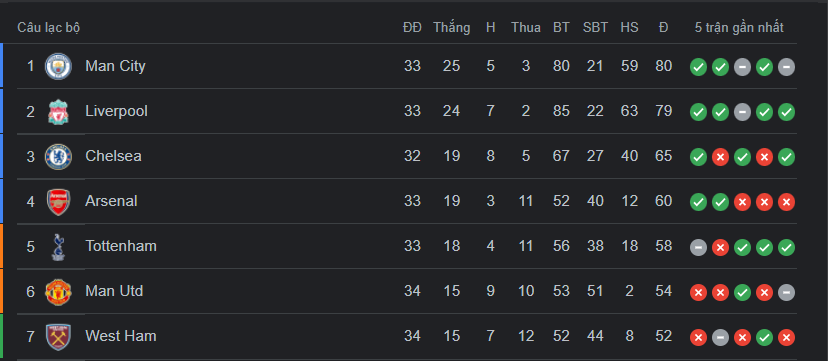Click the SBT column header
828x361 pixels.
point(595,27)
